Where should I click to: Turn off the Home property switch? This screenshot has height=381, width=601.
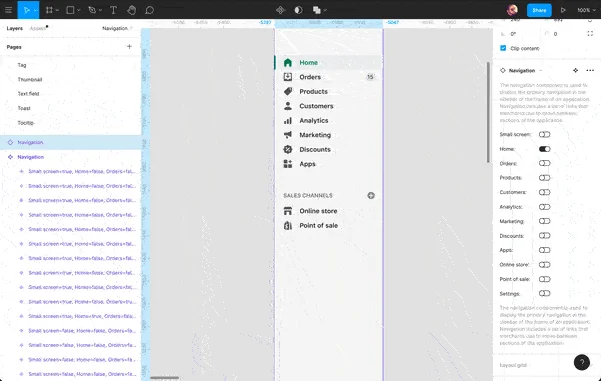[544, 149]
